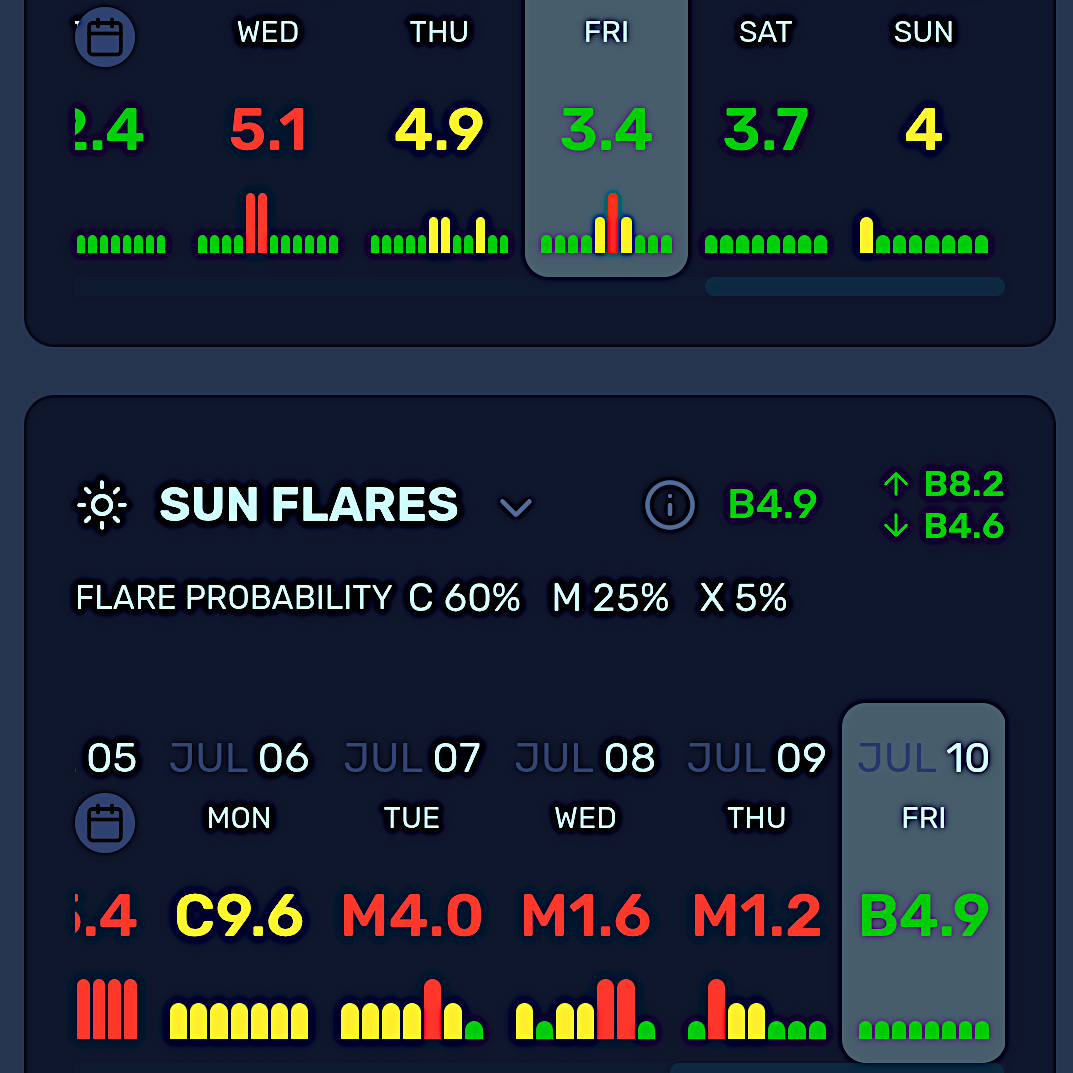The image size is (1073, 1073).
Task: Tap Monday's yellow flare bar chart
Action: tap(239, 1021)
